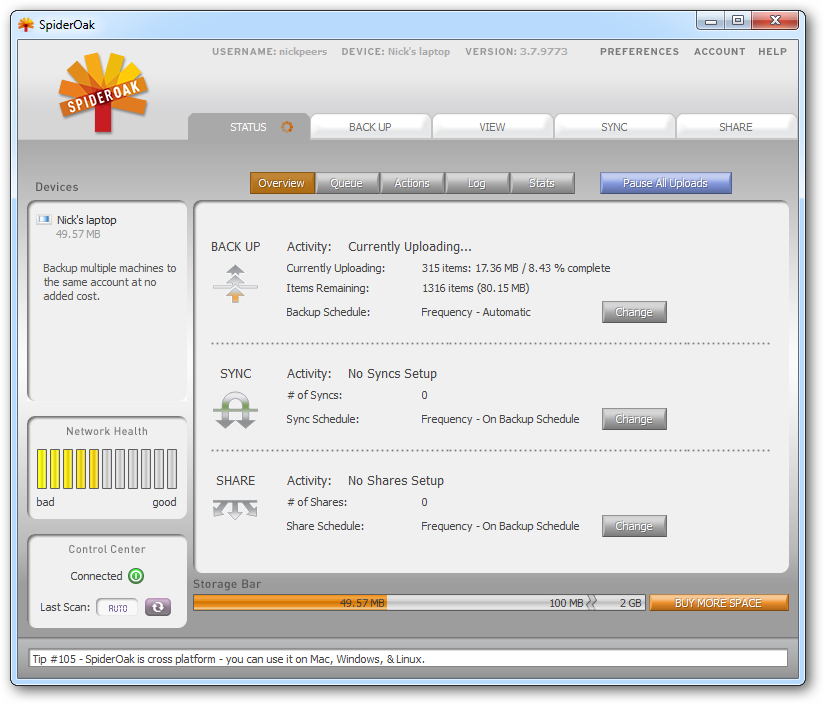Select the Overview sub-tab
The height and width of the screenshot is (704, 824).
pyautogui.click(x=282, y=183)
